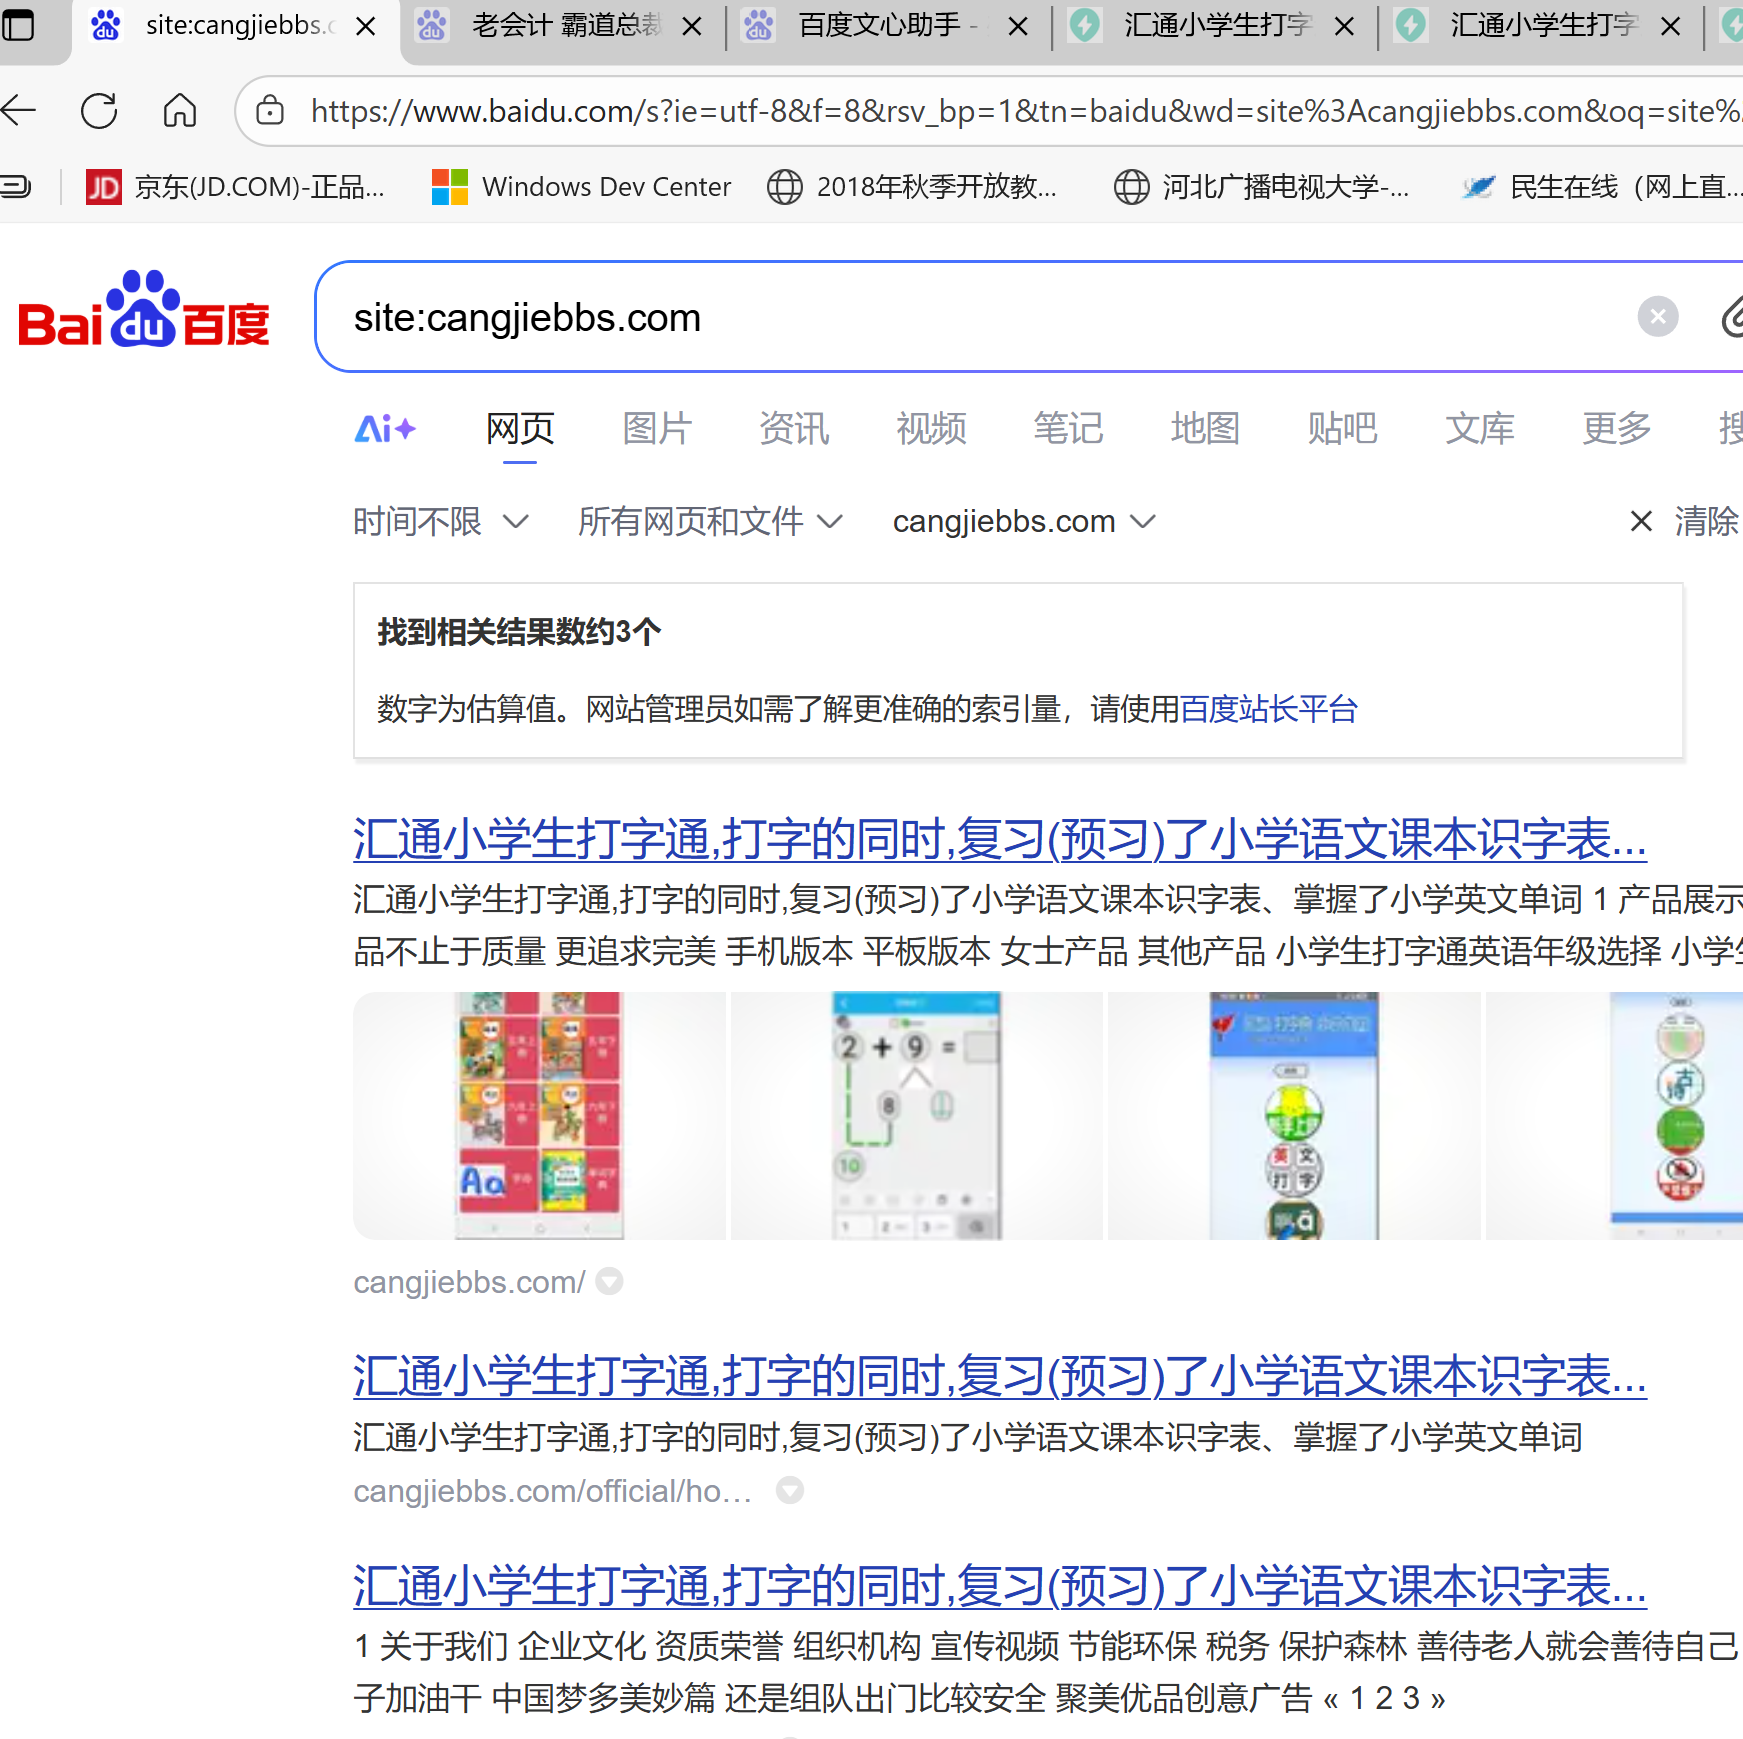Image resolution: width=1743 pixels, height=1739 pixels.
Task: Select the 贴吧 search tab
Action: click(1342, 429)
